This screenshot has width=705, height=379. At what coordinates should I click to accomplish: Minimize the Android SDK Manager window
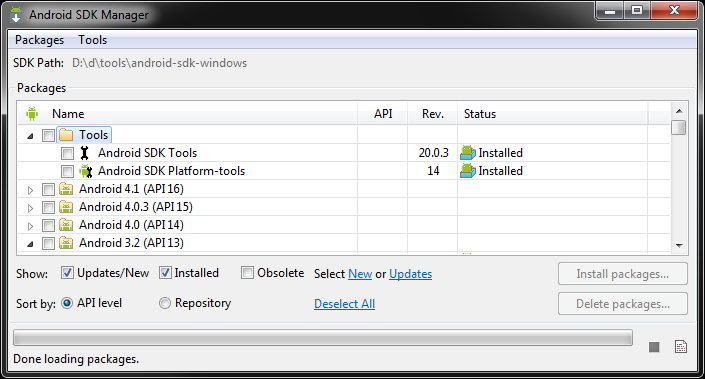click(609, 10)
